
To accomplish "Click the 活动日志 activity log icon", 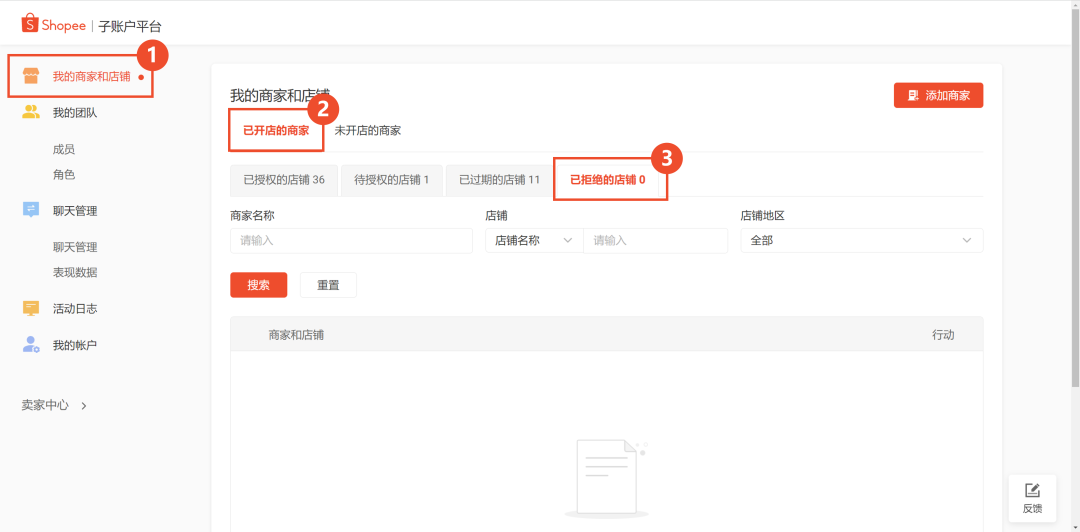I will point(31,308).
